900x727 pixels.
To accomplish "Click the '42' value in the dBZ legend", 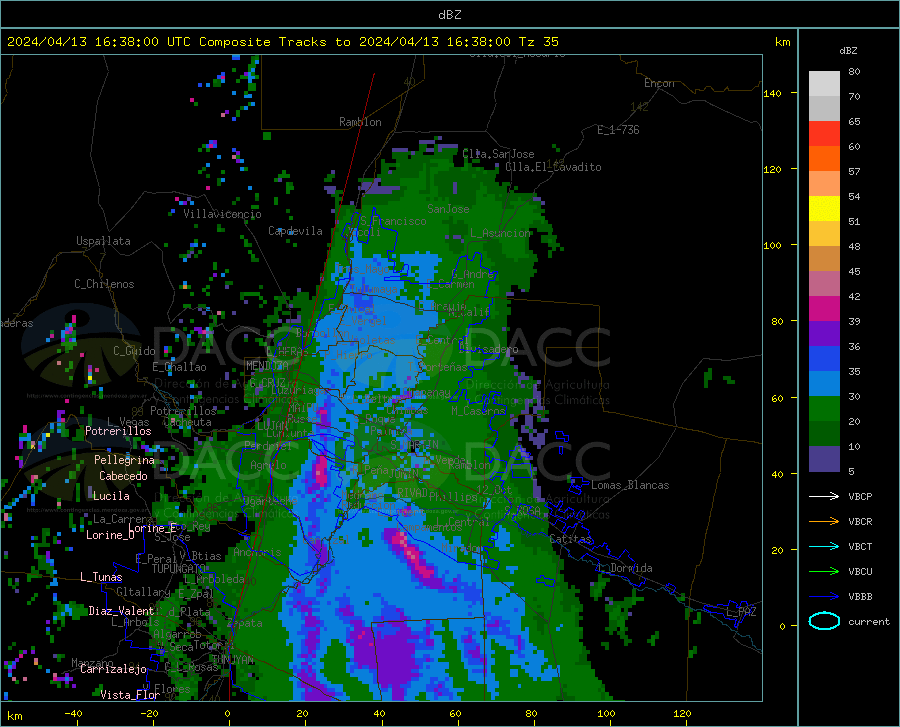I will 854,297.
